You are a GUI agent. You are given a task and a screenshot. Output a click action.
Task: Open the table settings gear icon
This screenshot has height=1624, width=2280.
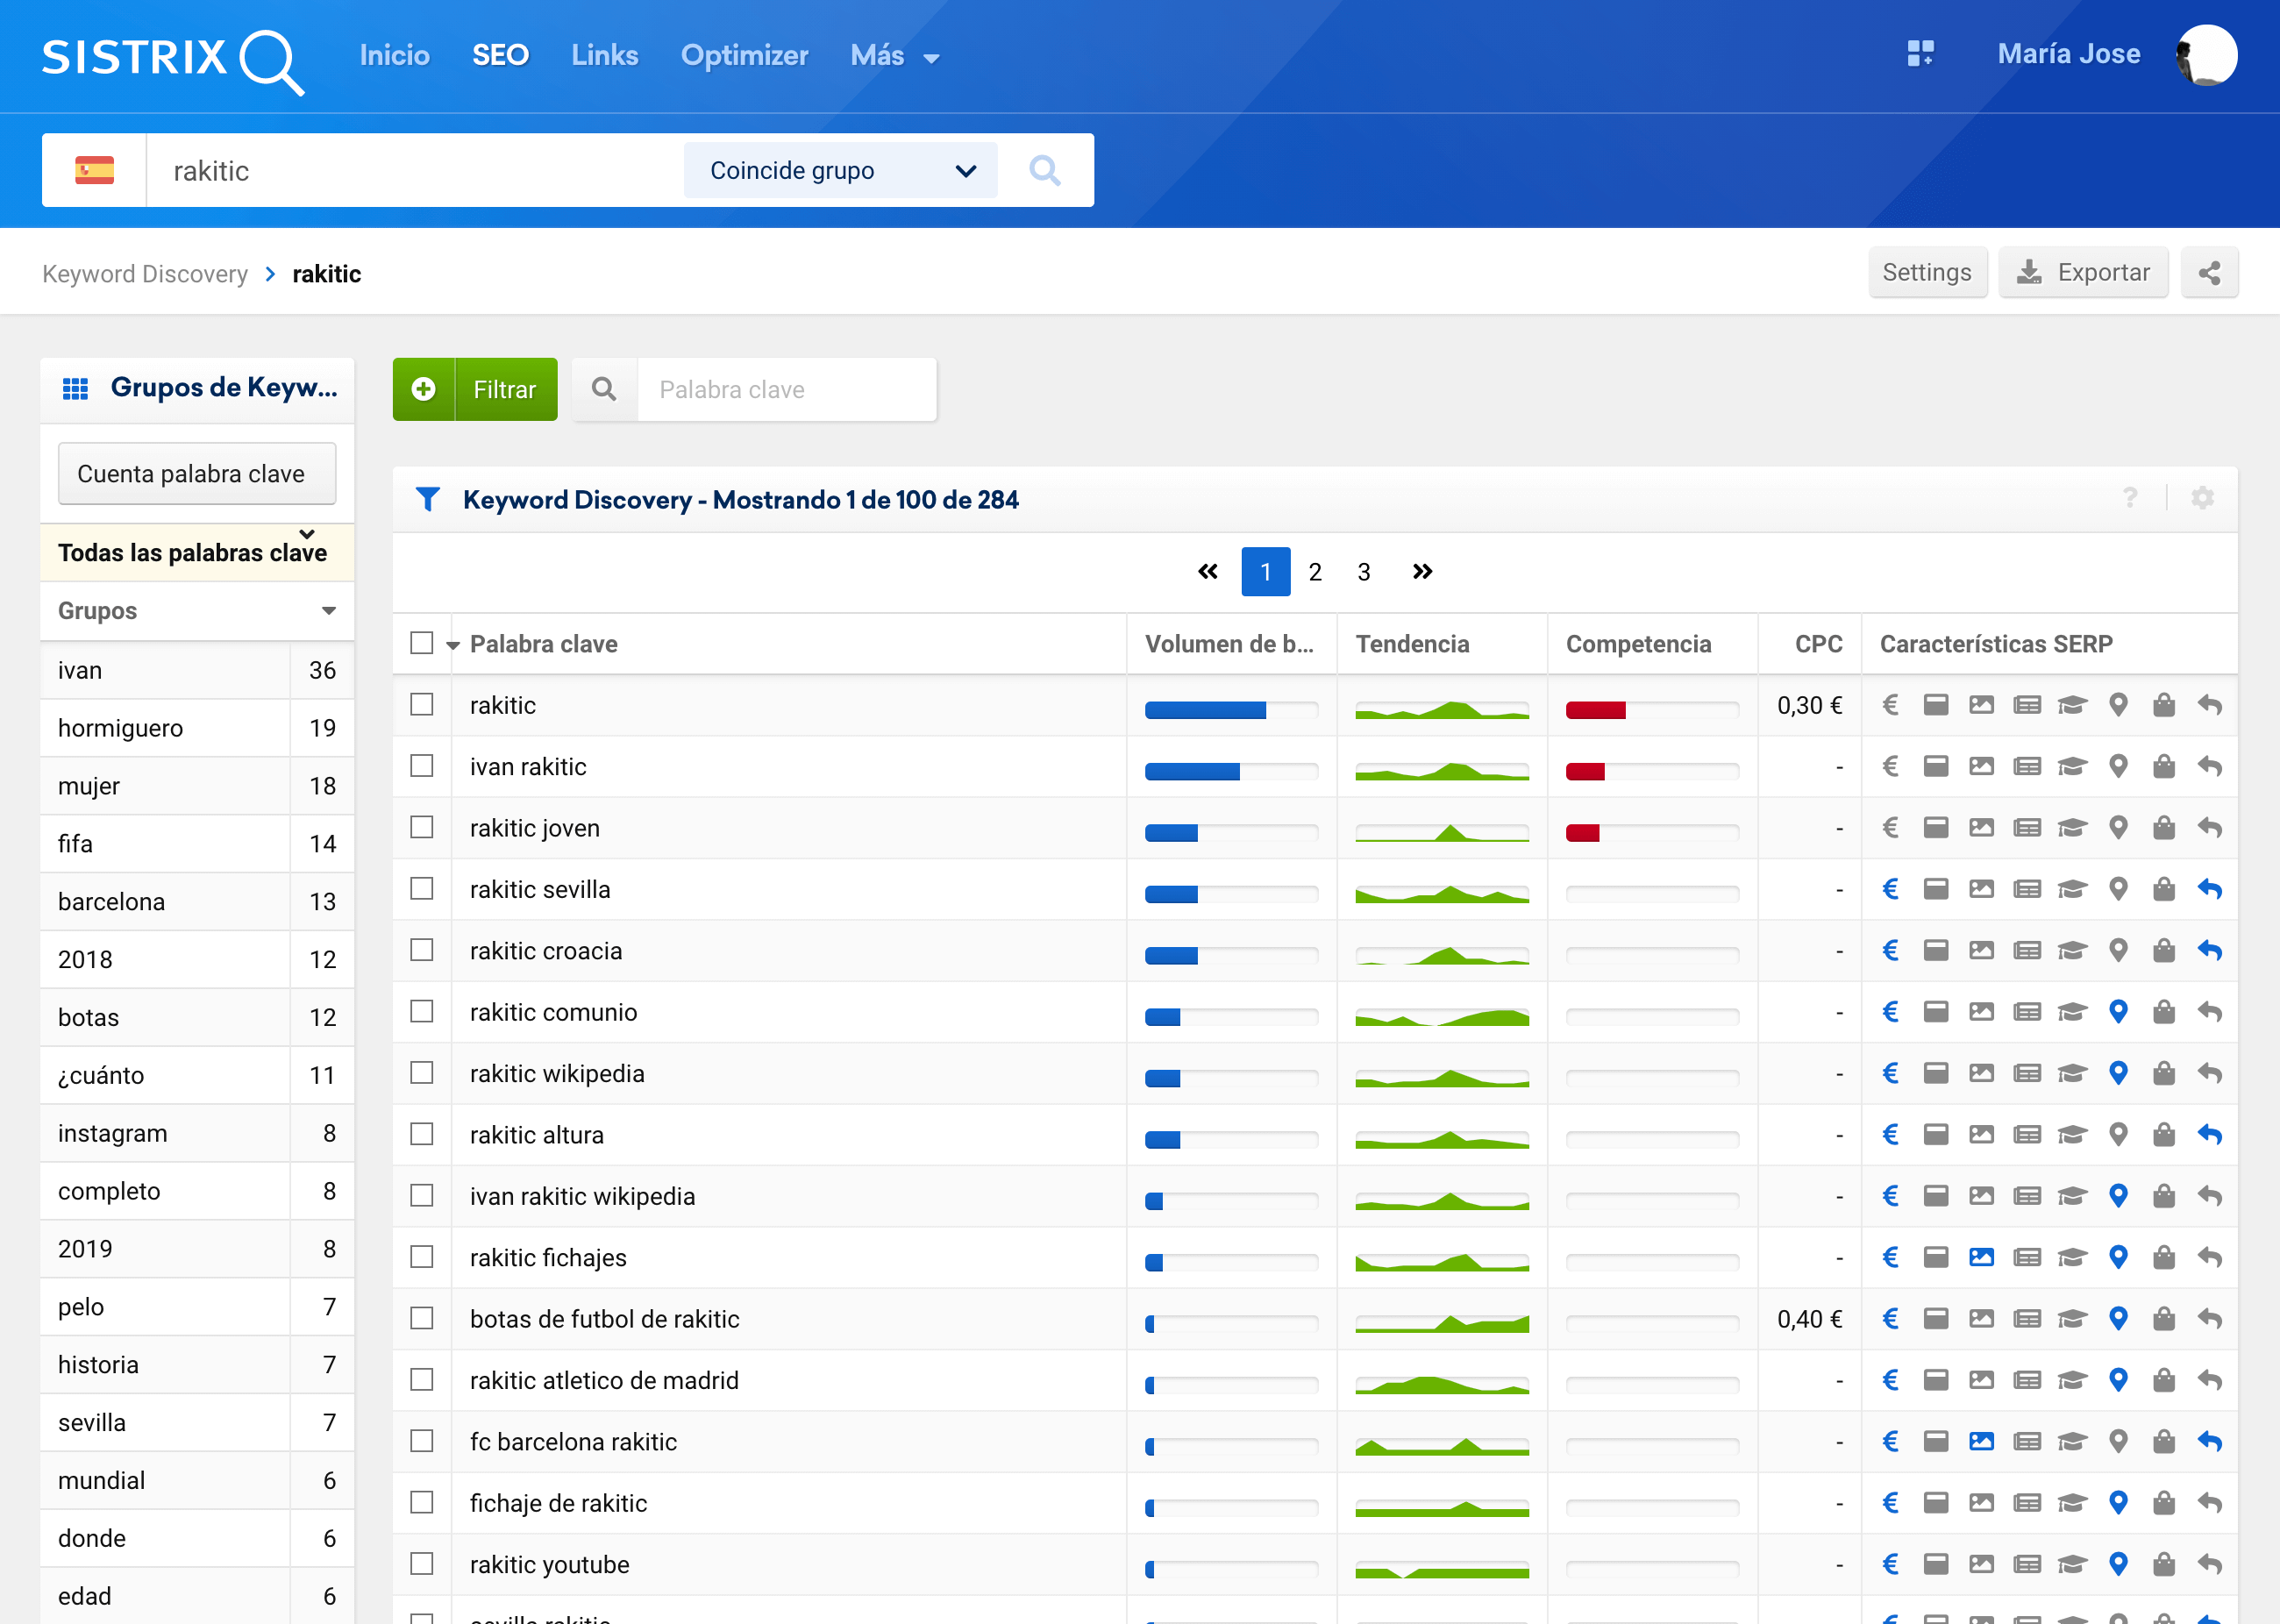[2202, 497]
